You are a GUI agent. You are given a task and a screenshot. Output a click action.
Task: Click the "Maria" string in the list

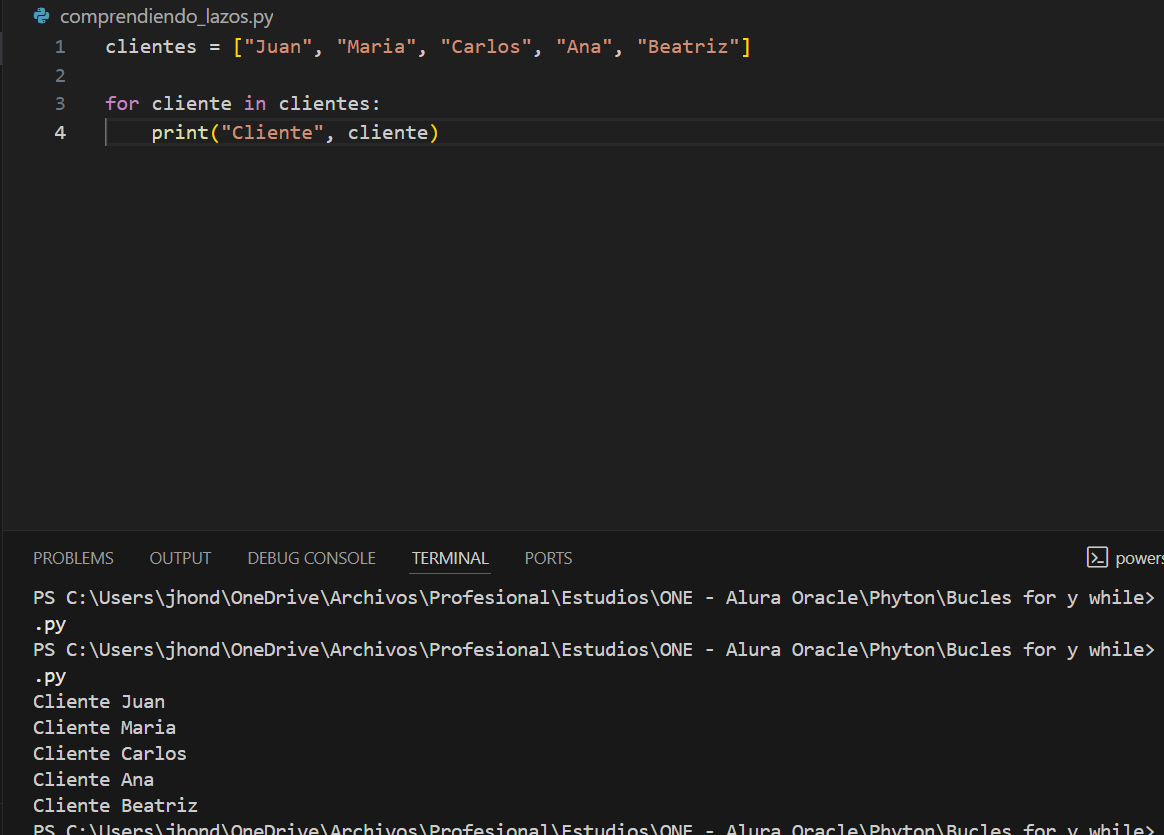coord(376,47)
